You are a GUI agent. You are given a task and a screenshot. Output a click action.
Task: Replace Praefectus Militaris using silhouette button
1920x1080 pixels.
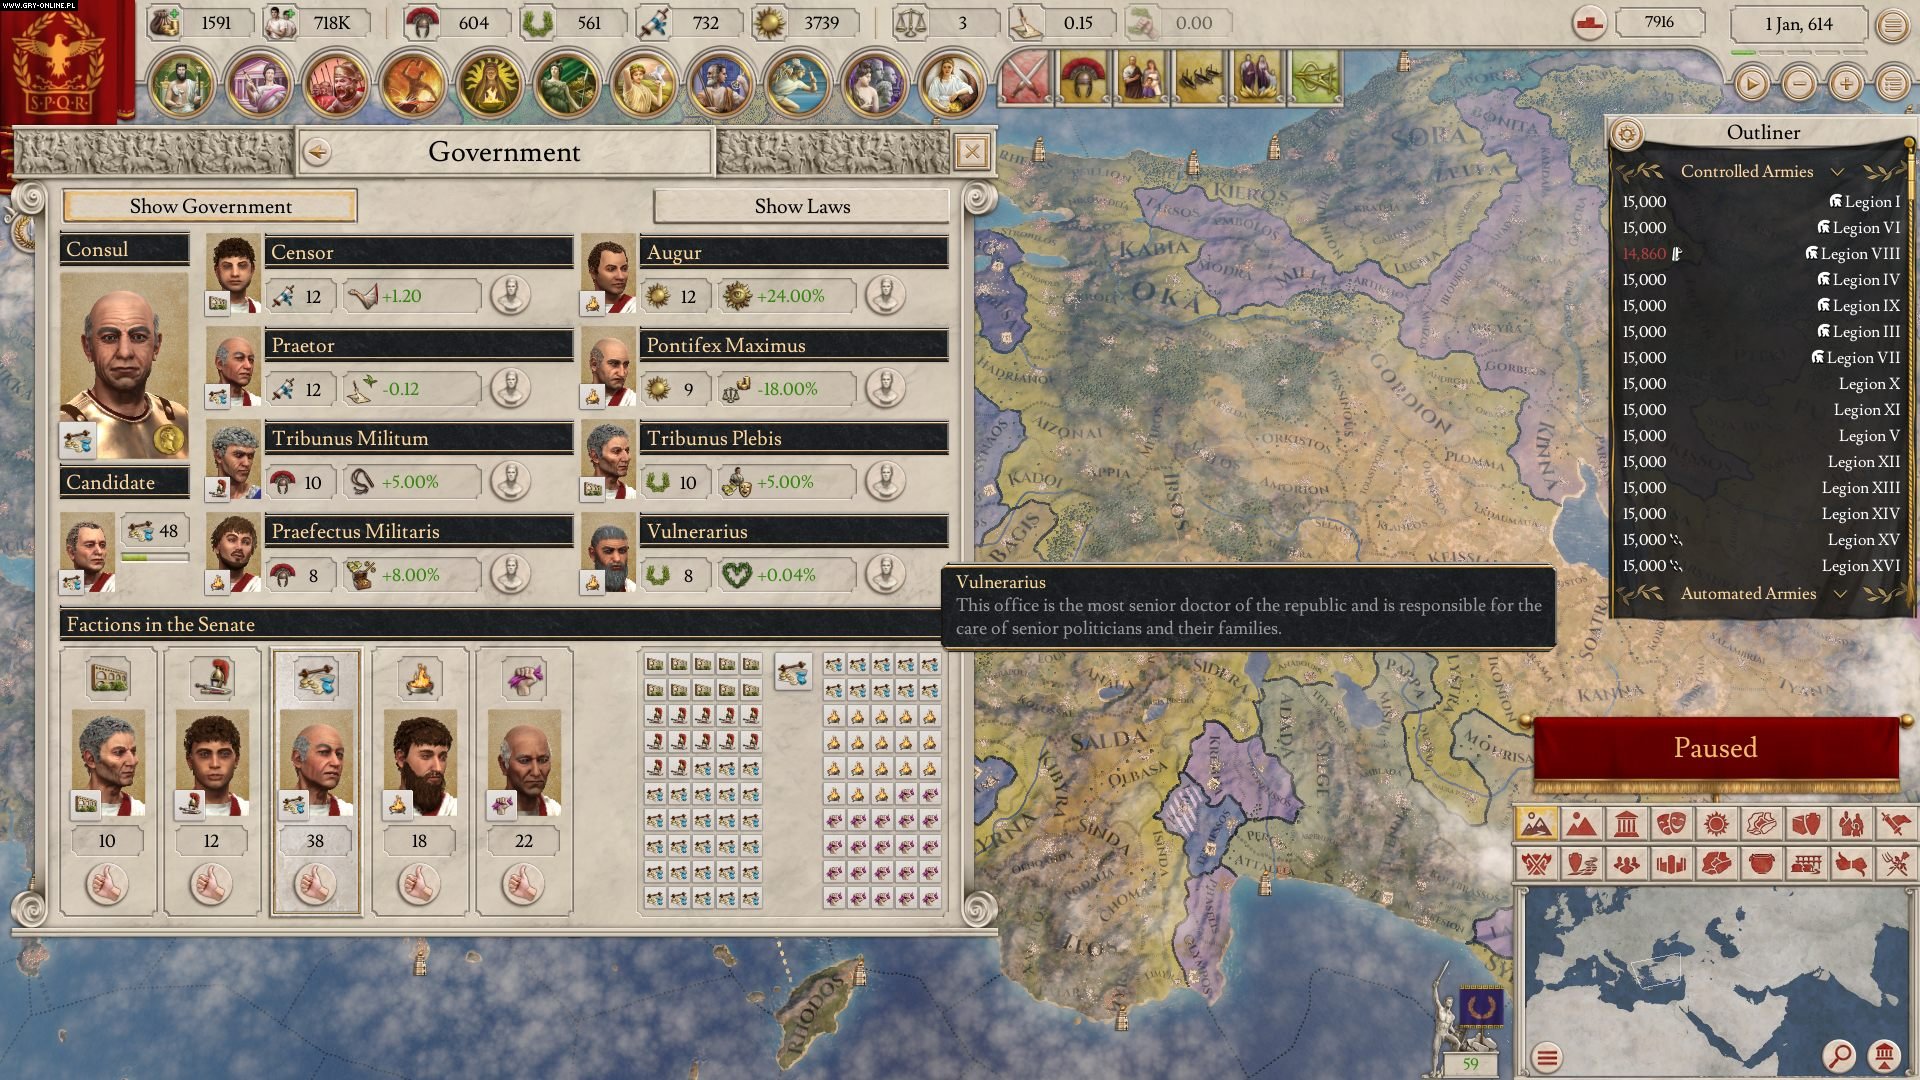pos(510,575)
